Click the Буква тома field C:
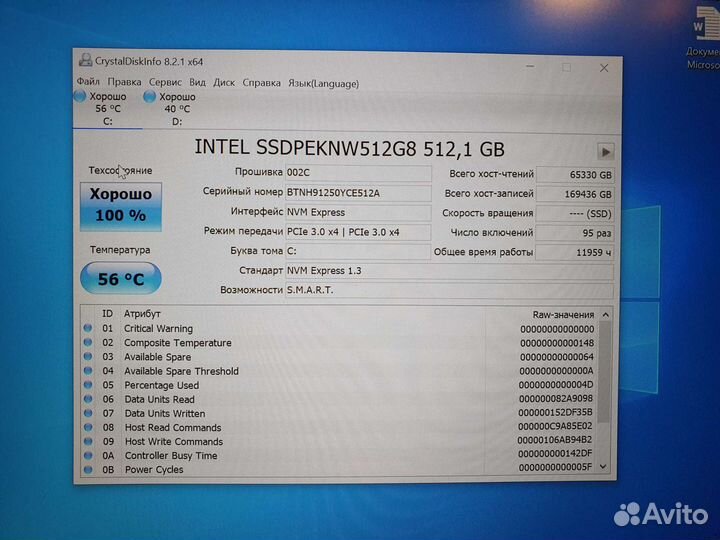The width and height of the screenshot is (720, 540). [358, 252]
